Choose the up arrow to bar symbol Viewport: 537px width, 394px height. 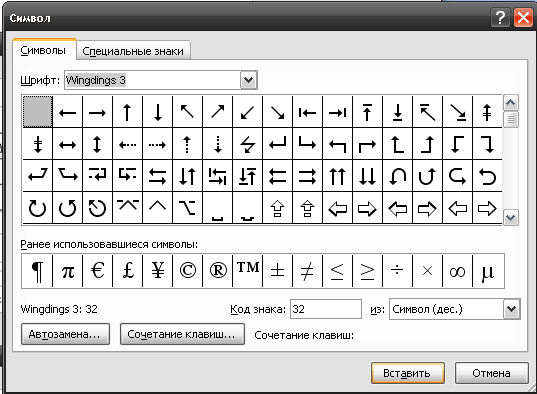point(367,112)
